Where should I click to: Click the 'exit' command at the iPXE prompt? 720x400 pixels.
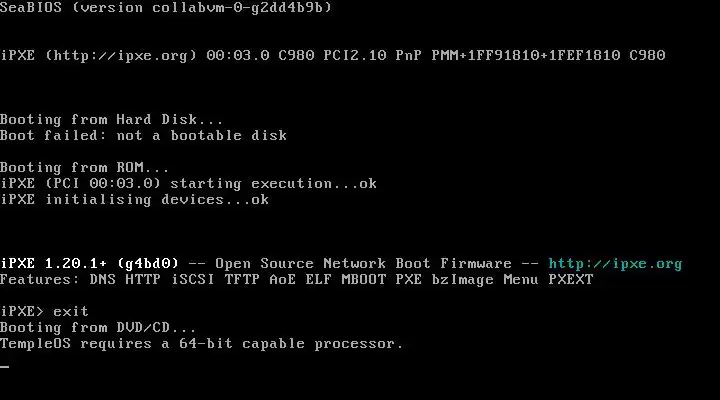pyautogui.click(x=71, y=312)
